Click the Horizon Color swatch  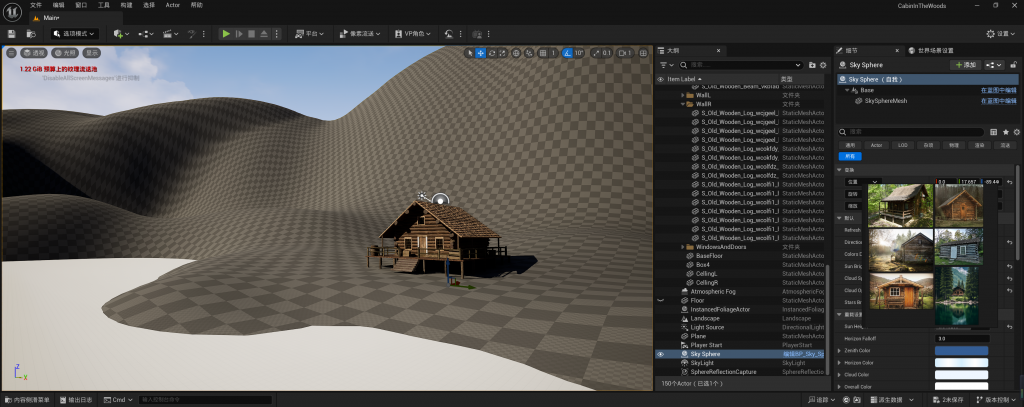click(960, 362)
